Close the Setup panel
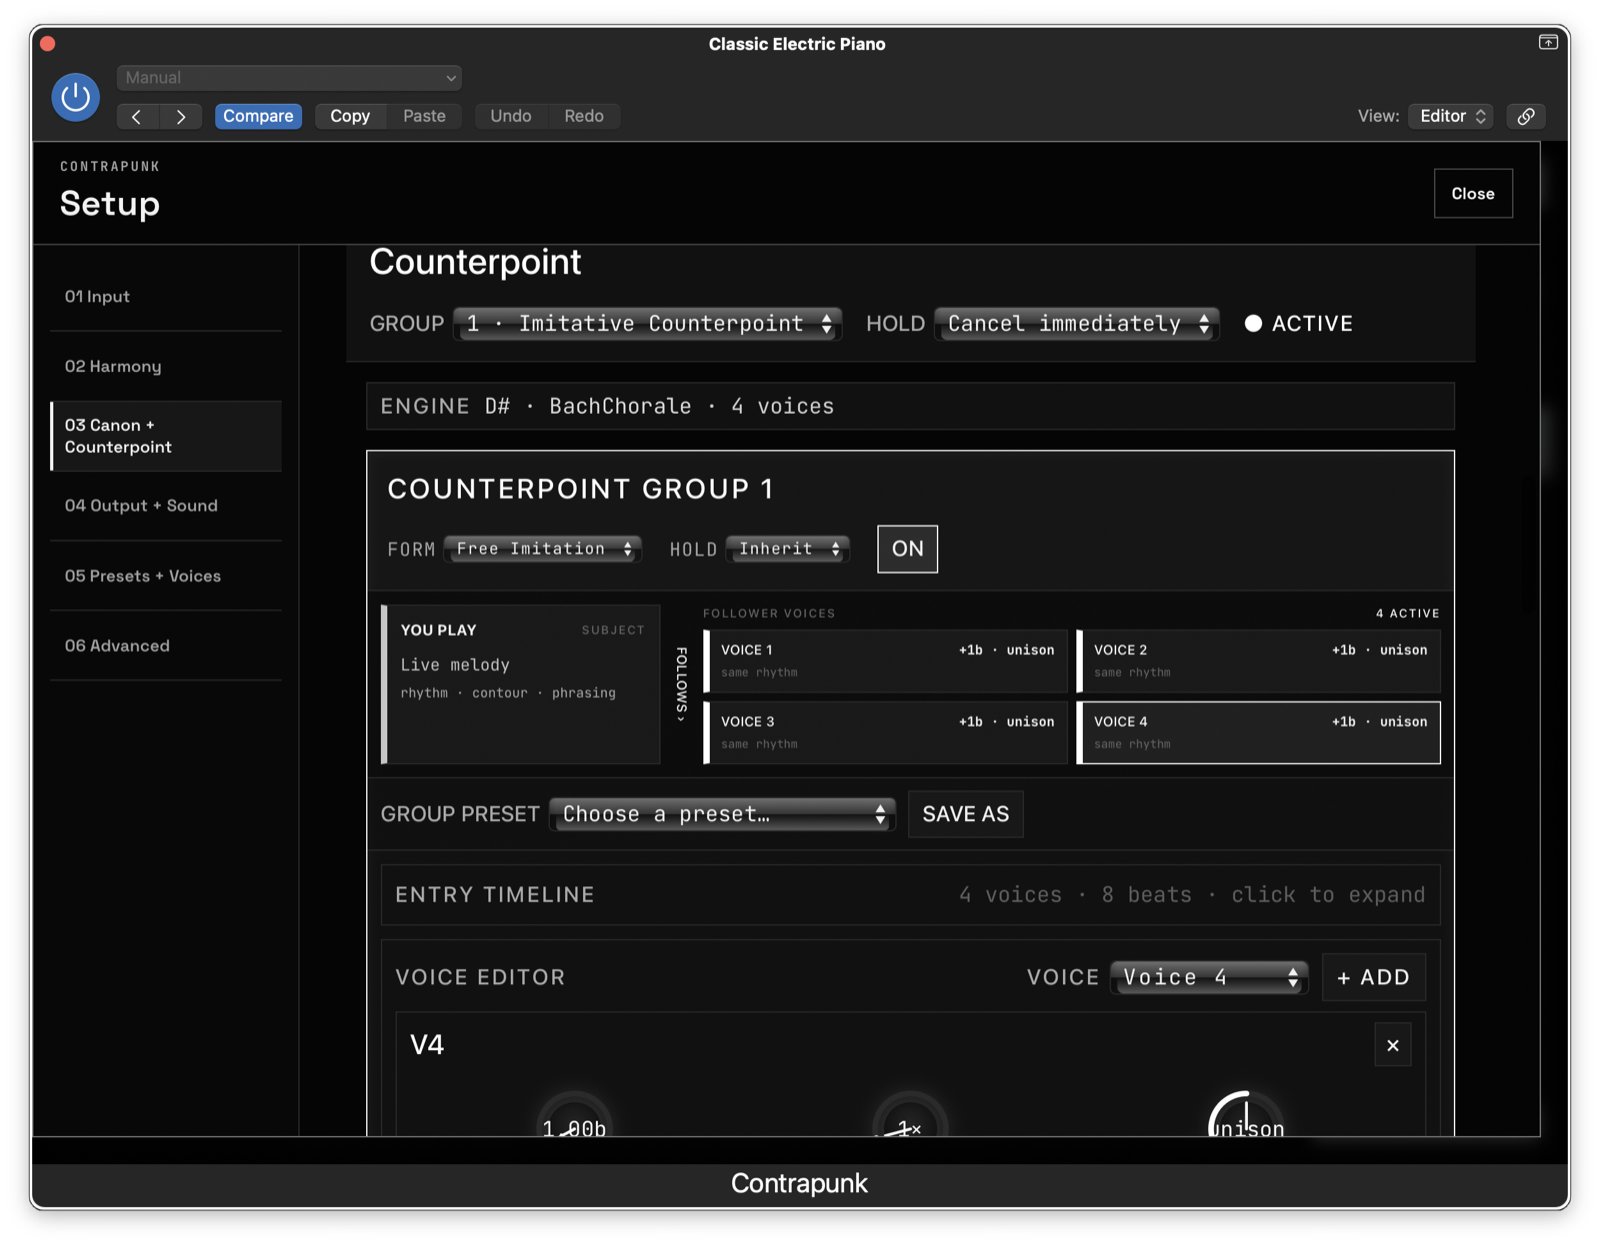Viewport: 1600px width, 1245px height. coord(1472,194)
